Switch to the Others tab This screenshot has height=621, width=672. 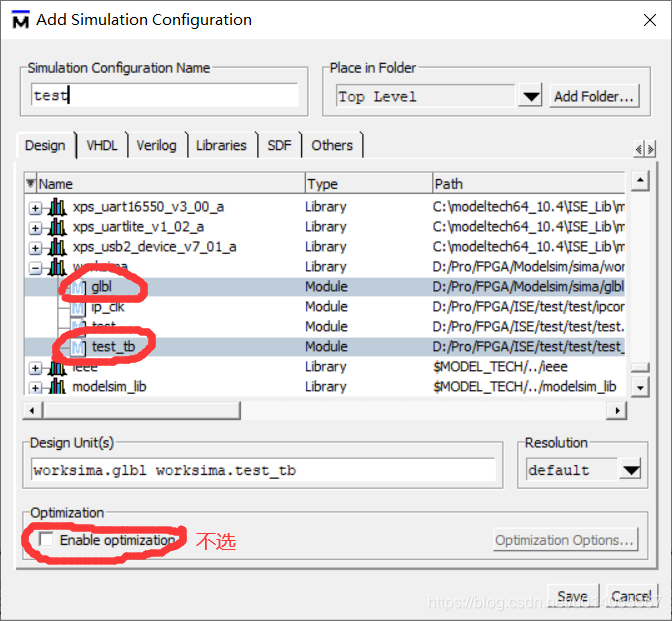coord(332,146)
